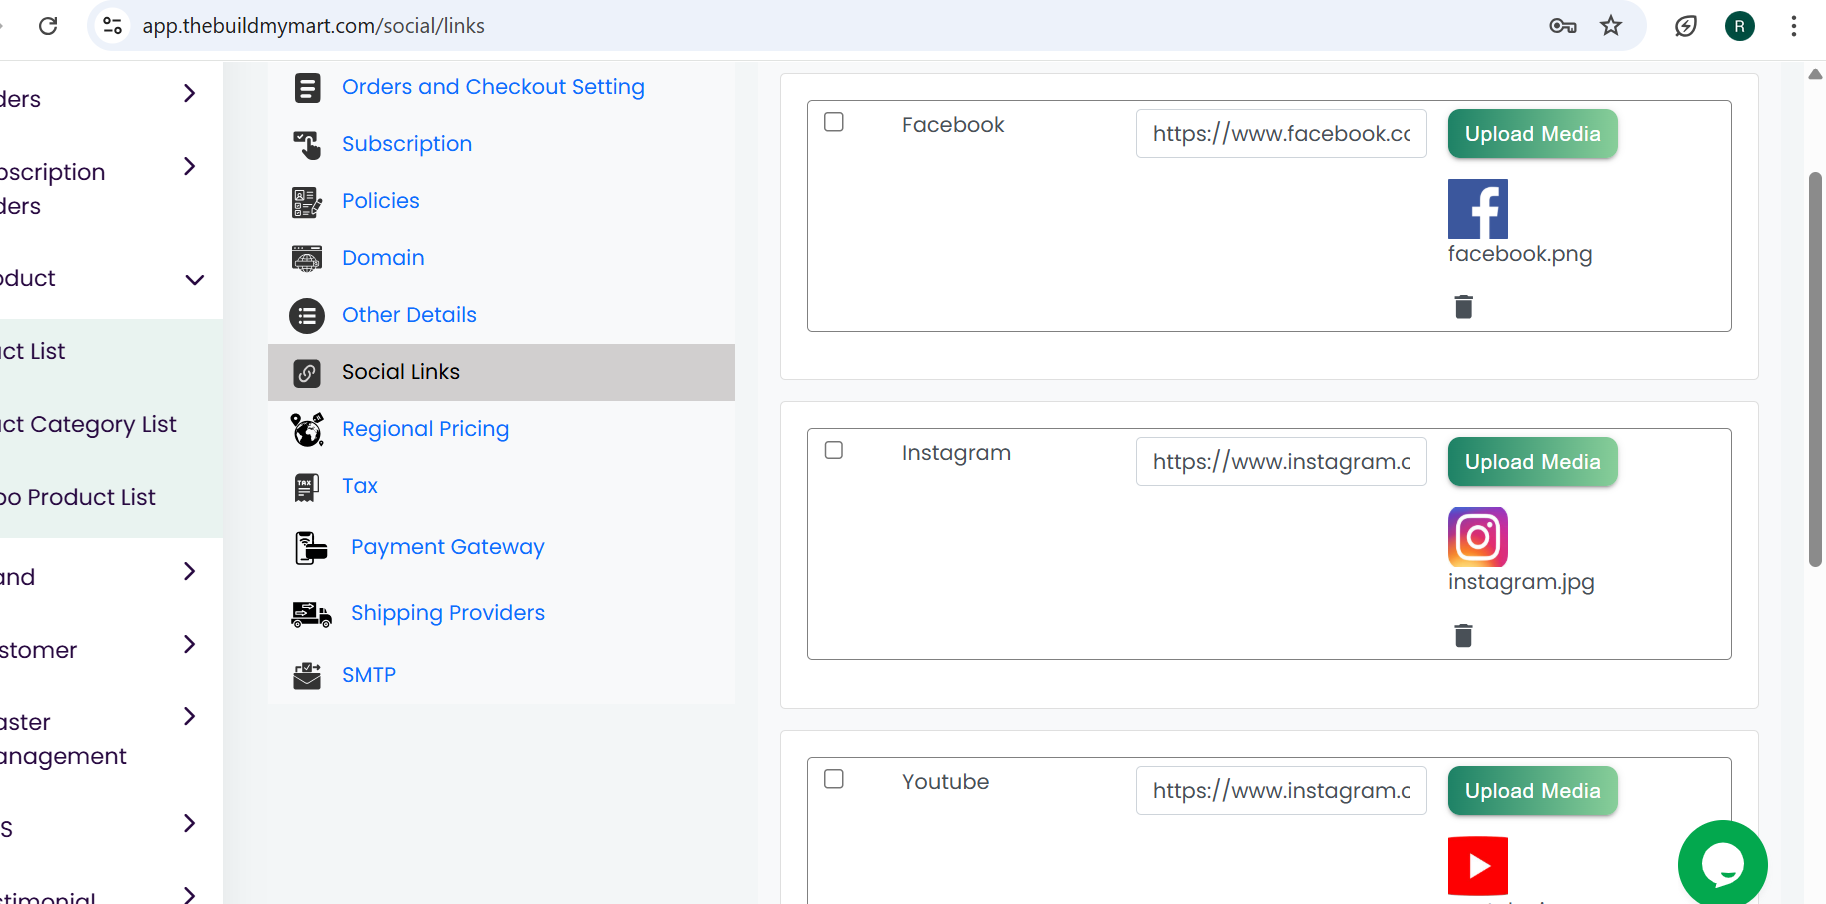
Task: Tick the Instagram checkbox
Action: pyautogui.click(x=834, y=450)
